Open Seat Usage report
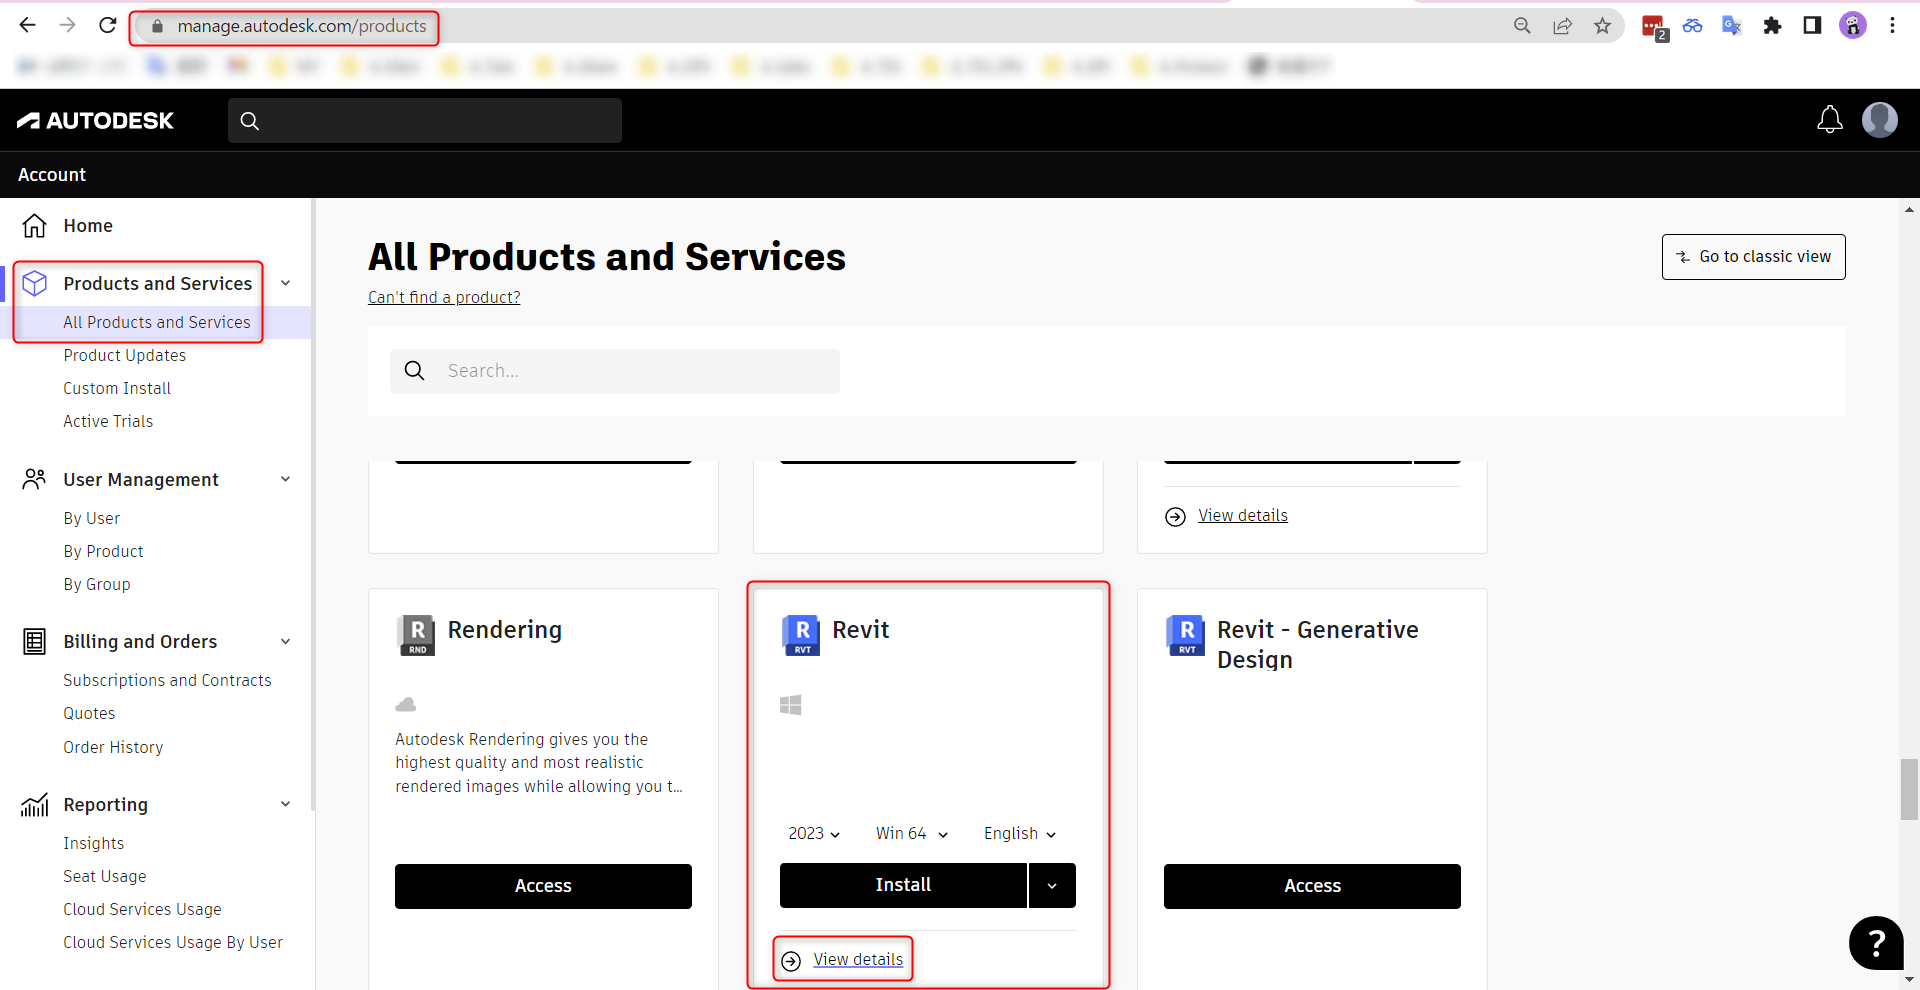1920x990 pixels. (x=105, y=876)
